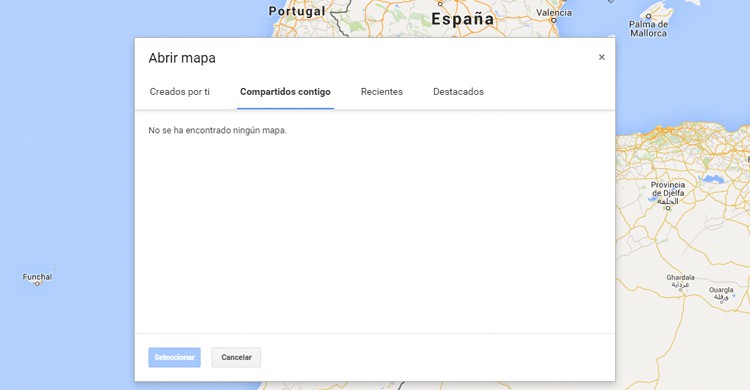Click the Cancelar button
This screenshot has height=390, width=750.
(236, 357)
